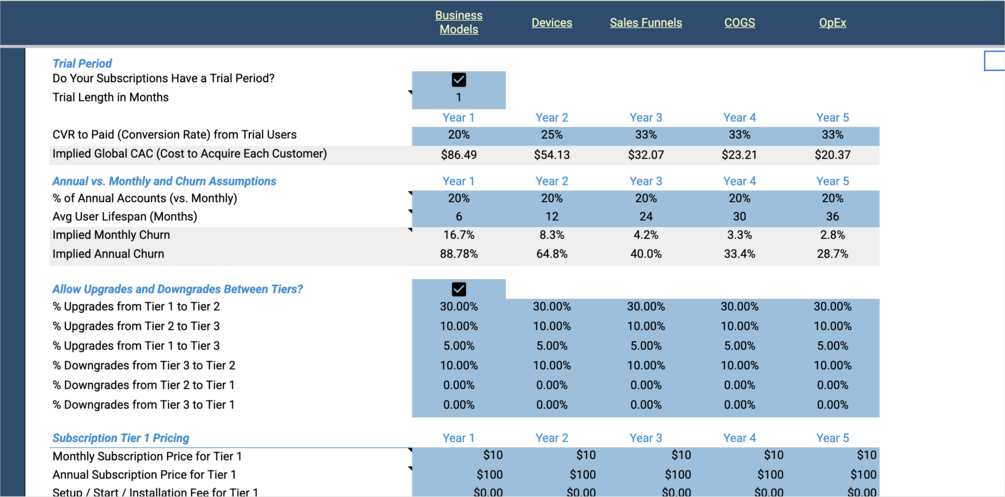The height and width of the screenshot is (497, 1005).
Task: Click Implied Monthly Churn 2.8% cell
Action: click(x=833, y=235)
